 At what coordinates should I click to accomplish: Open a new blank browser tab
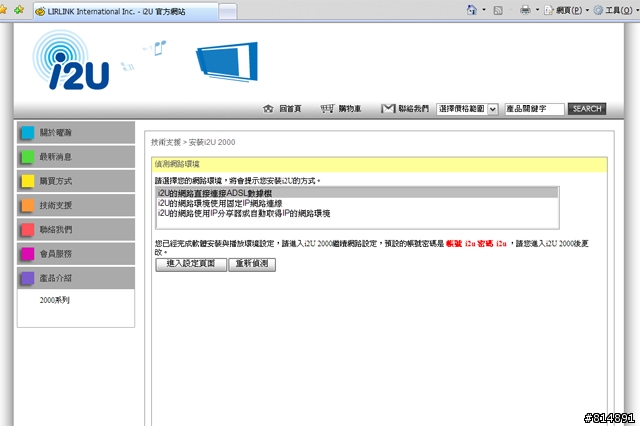(x=228, y=11)
